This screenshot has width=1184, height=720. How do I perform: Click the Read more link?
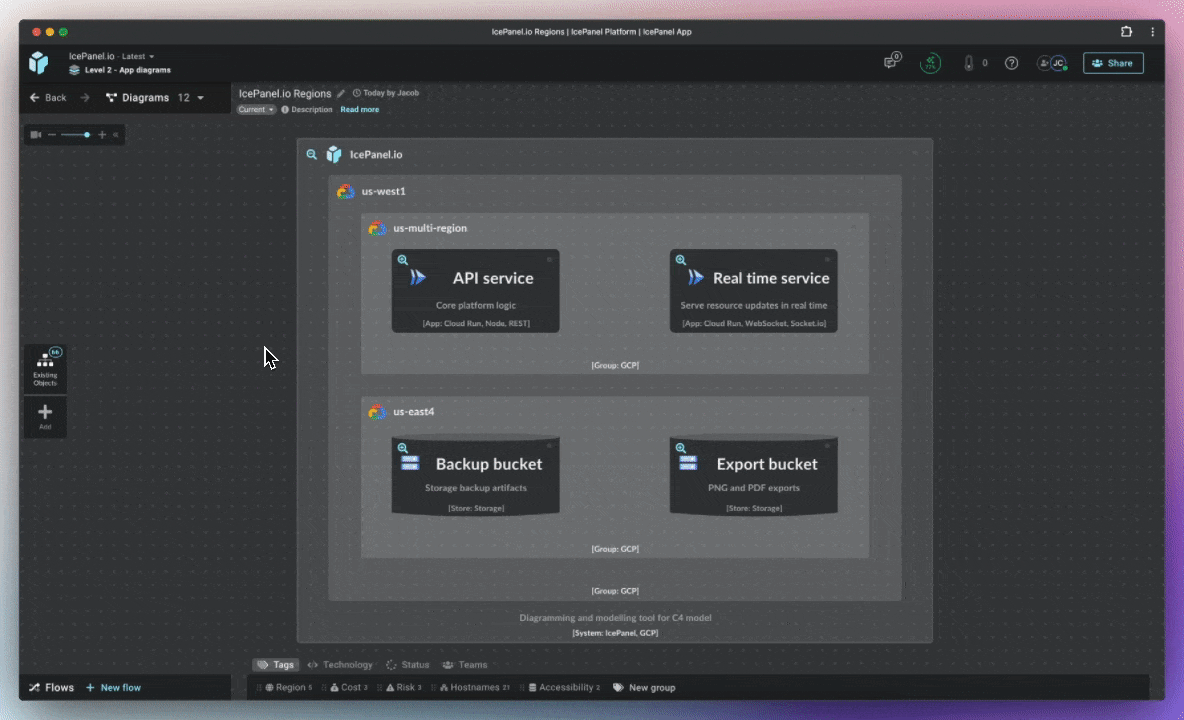[x=359, y=110]
